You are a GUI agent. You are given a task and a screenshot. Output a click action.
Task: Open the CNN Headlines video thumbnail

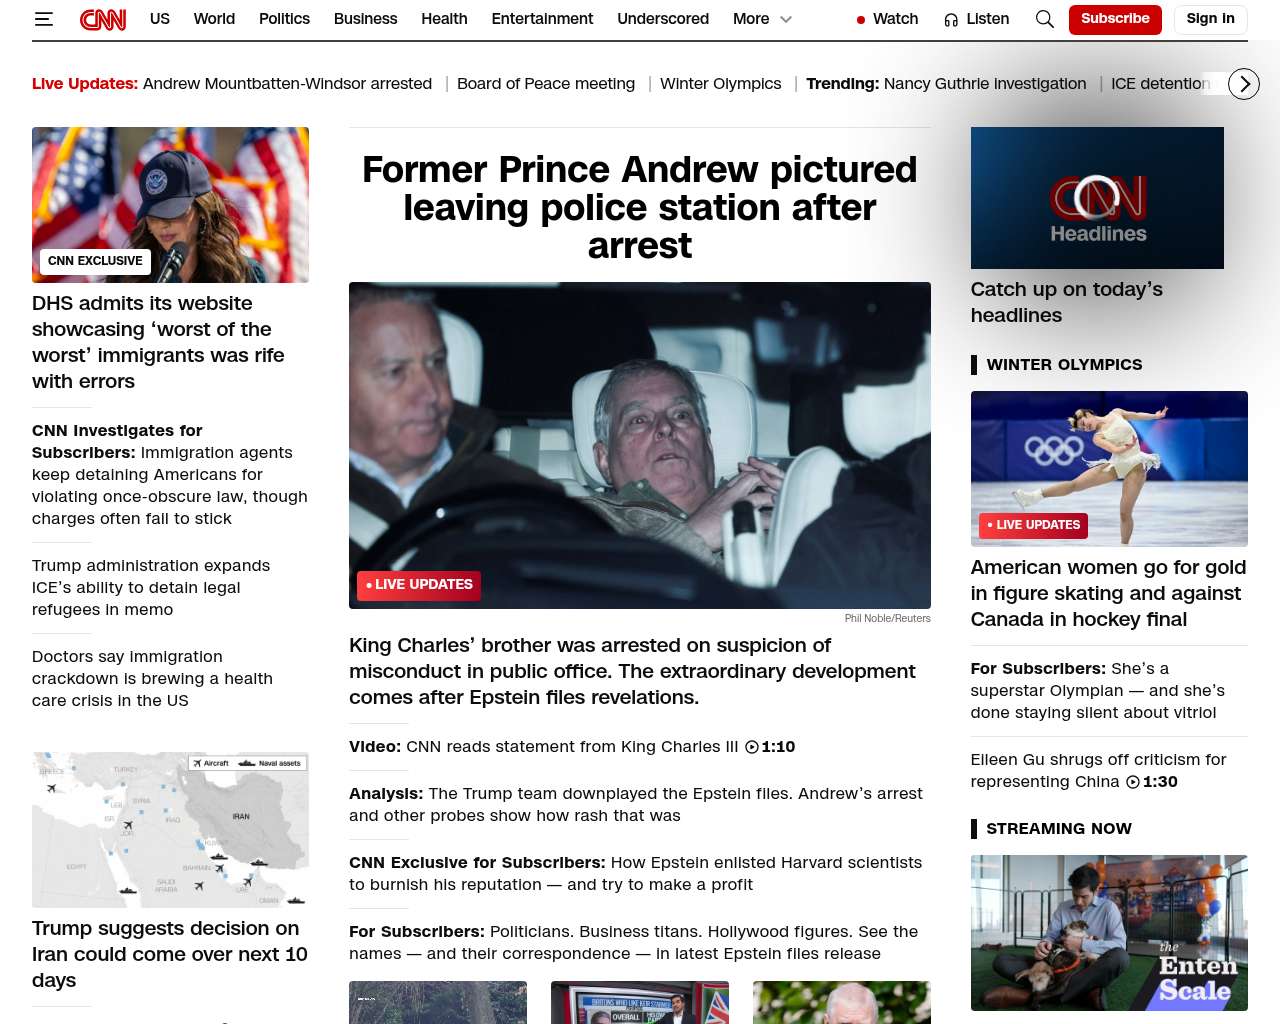coord(1097,198)
